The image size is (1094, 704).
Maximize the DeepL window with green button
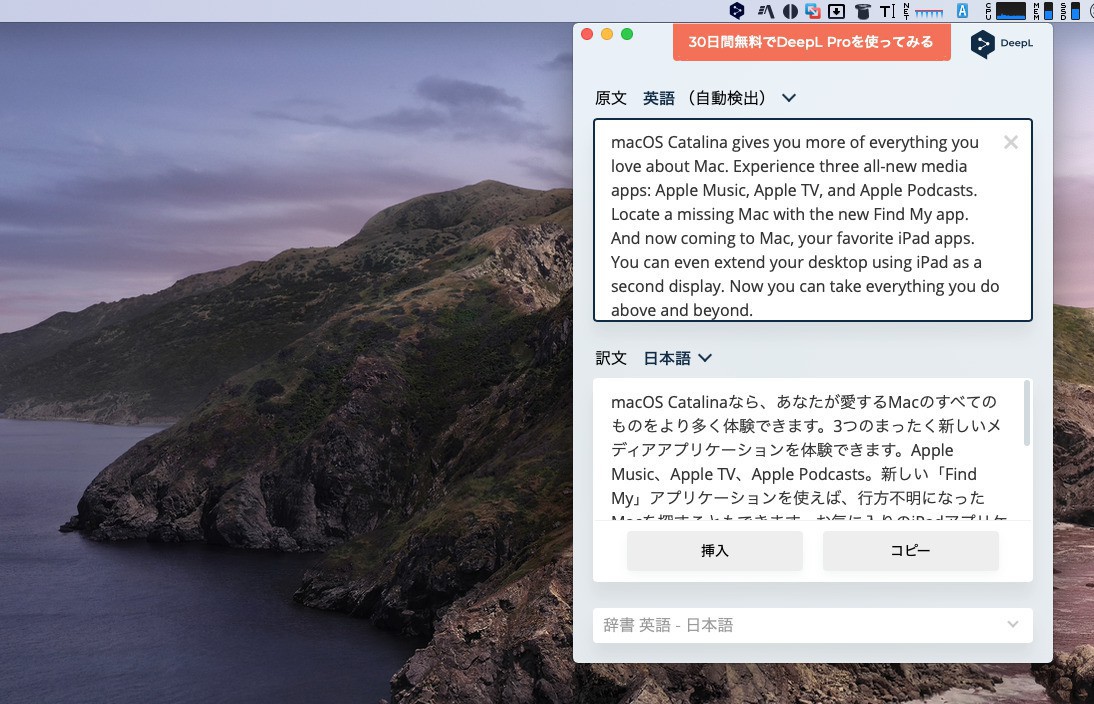[627, 34]
